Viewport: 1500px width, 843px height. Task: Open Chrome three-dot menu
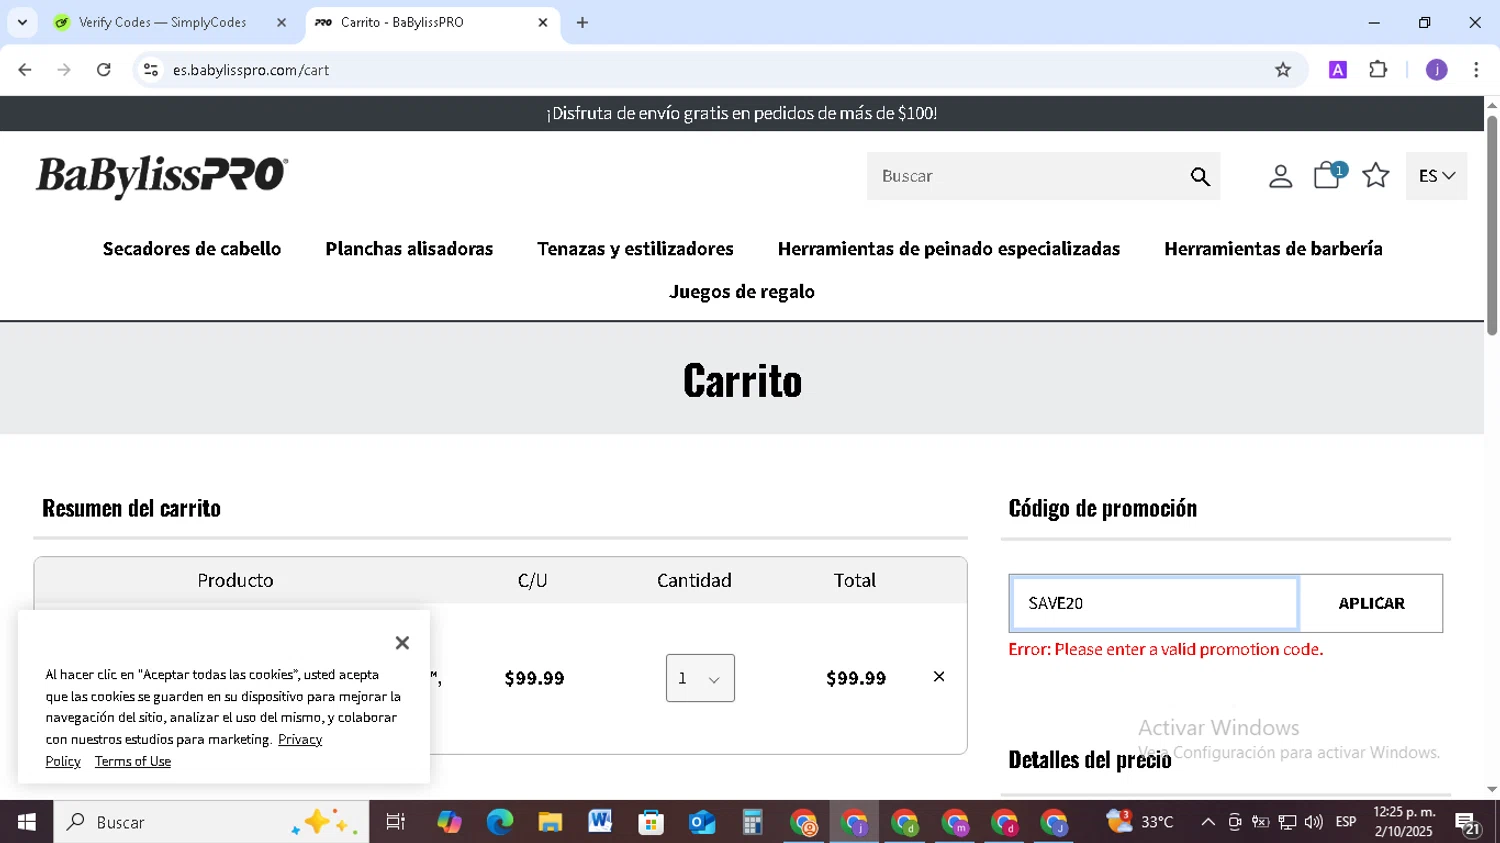pyautogui.click(x=1476, y=70)
